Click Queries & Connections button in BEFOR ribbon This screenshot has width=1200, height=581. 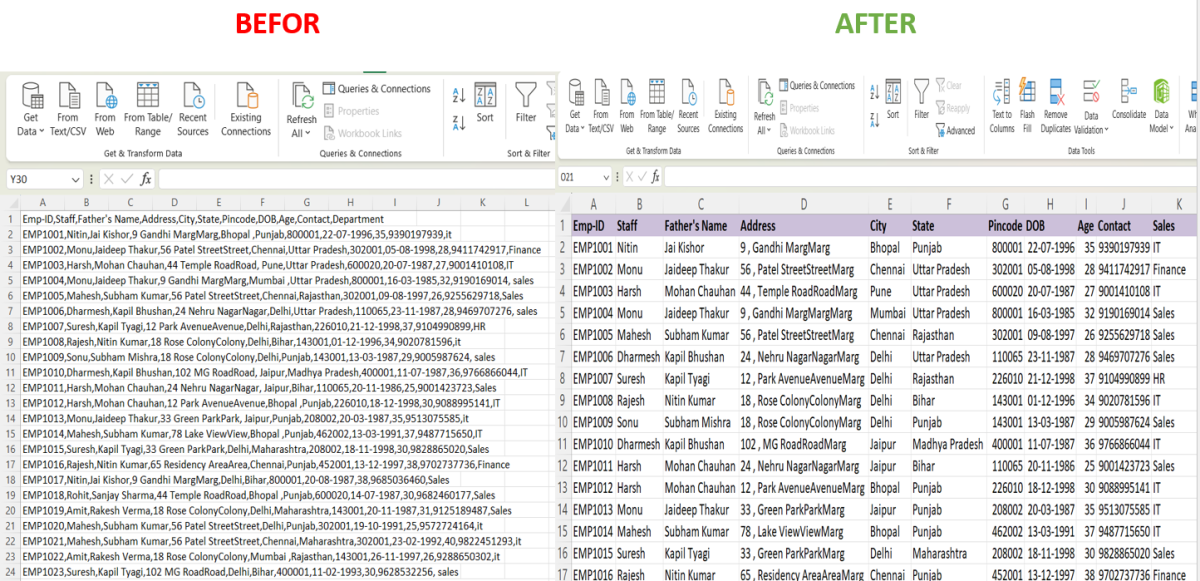click(x=377, y=89)
